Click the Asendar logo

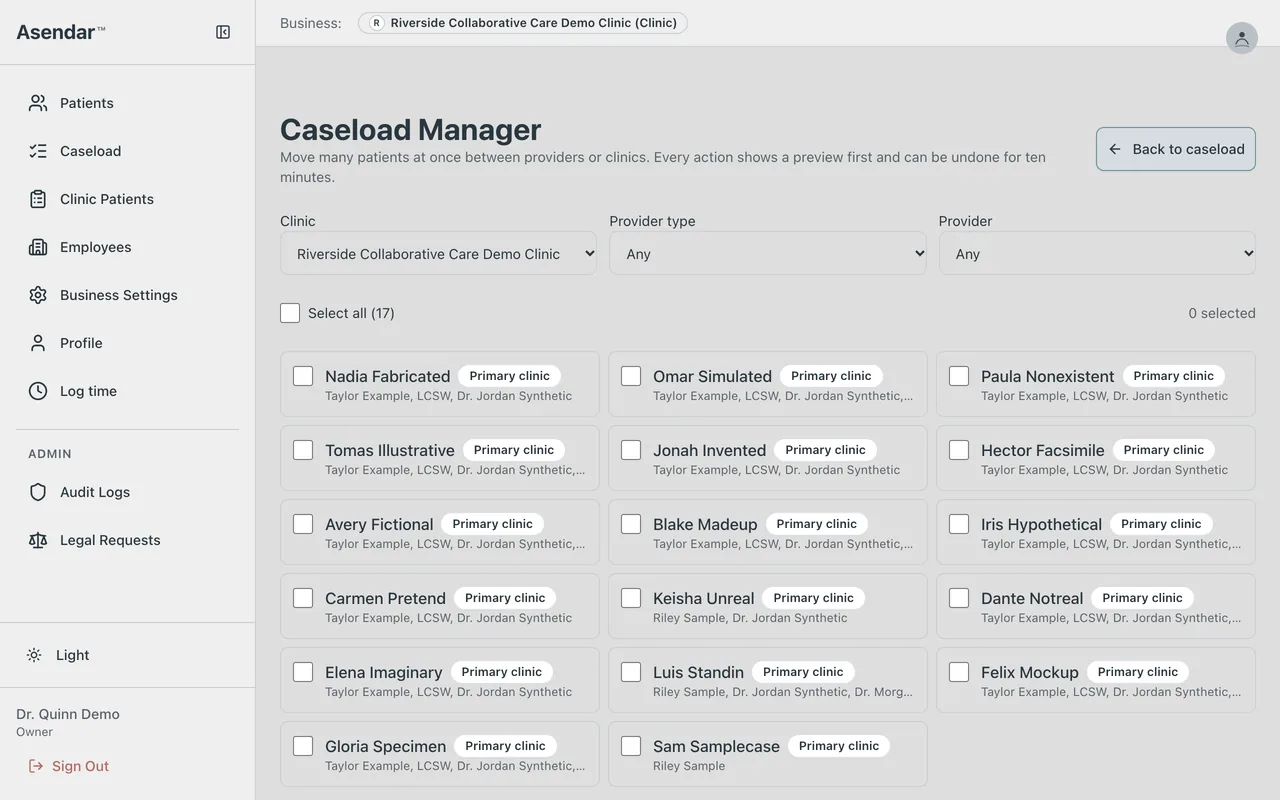(61, 32)
